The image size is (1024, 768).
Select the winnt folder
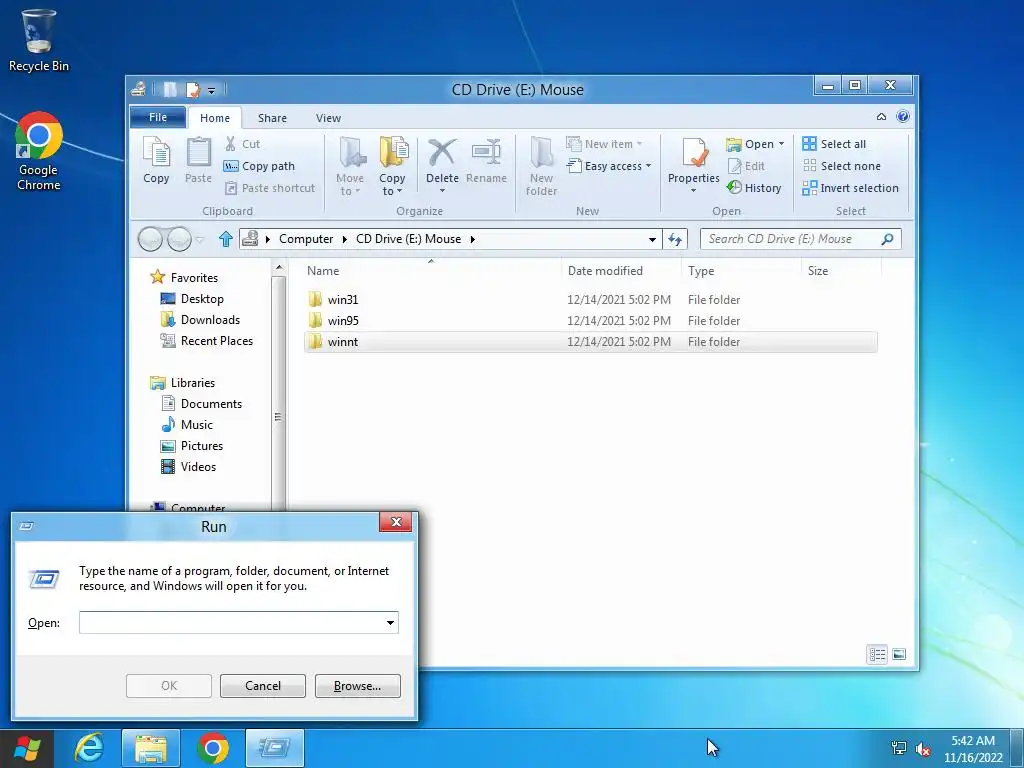590,342
